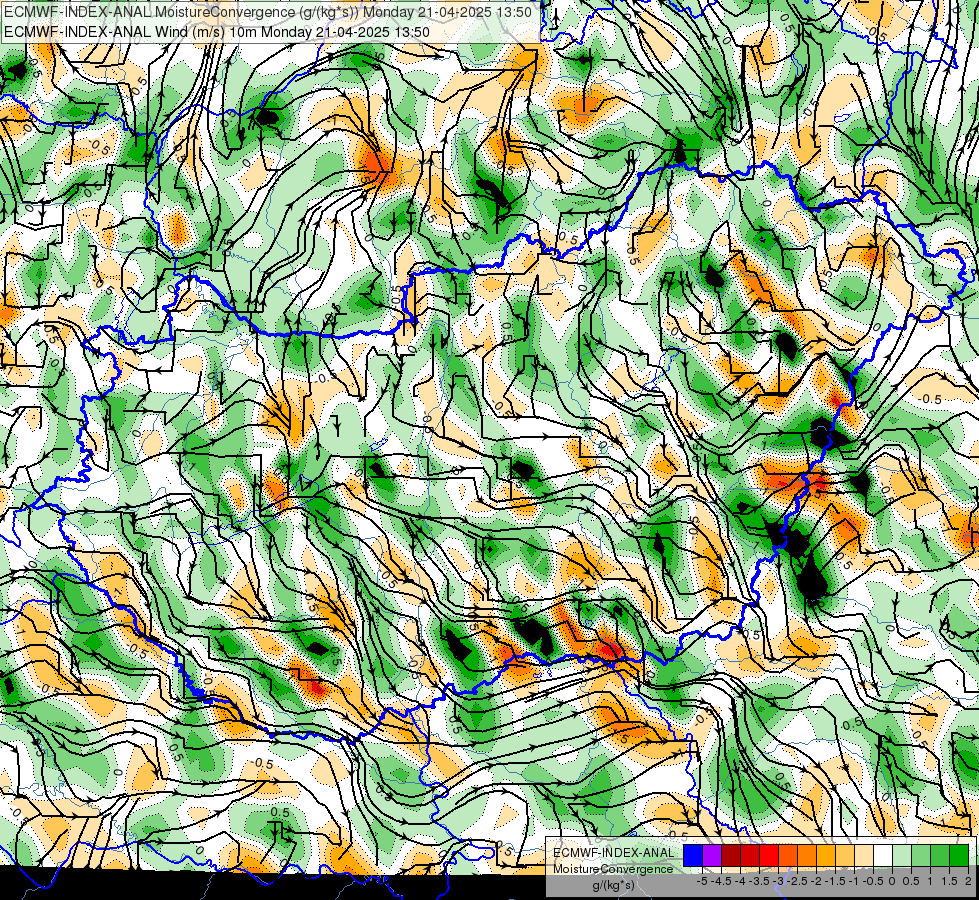Select the lightest green legend swatch

point(902,856)
